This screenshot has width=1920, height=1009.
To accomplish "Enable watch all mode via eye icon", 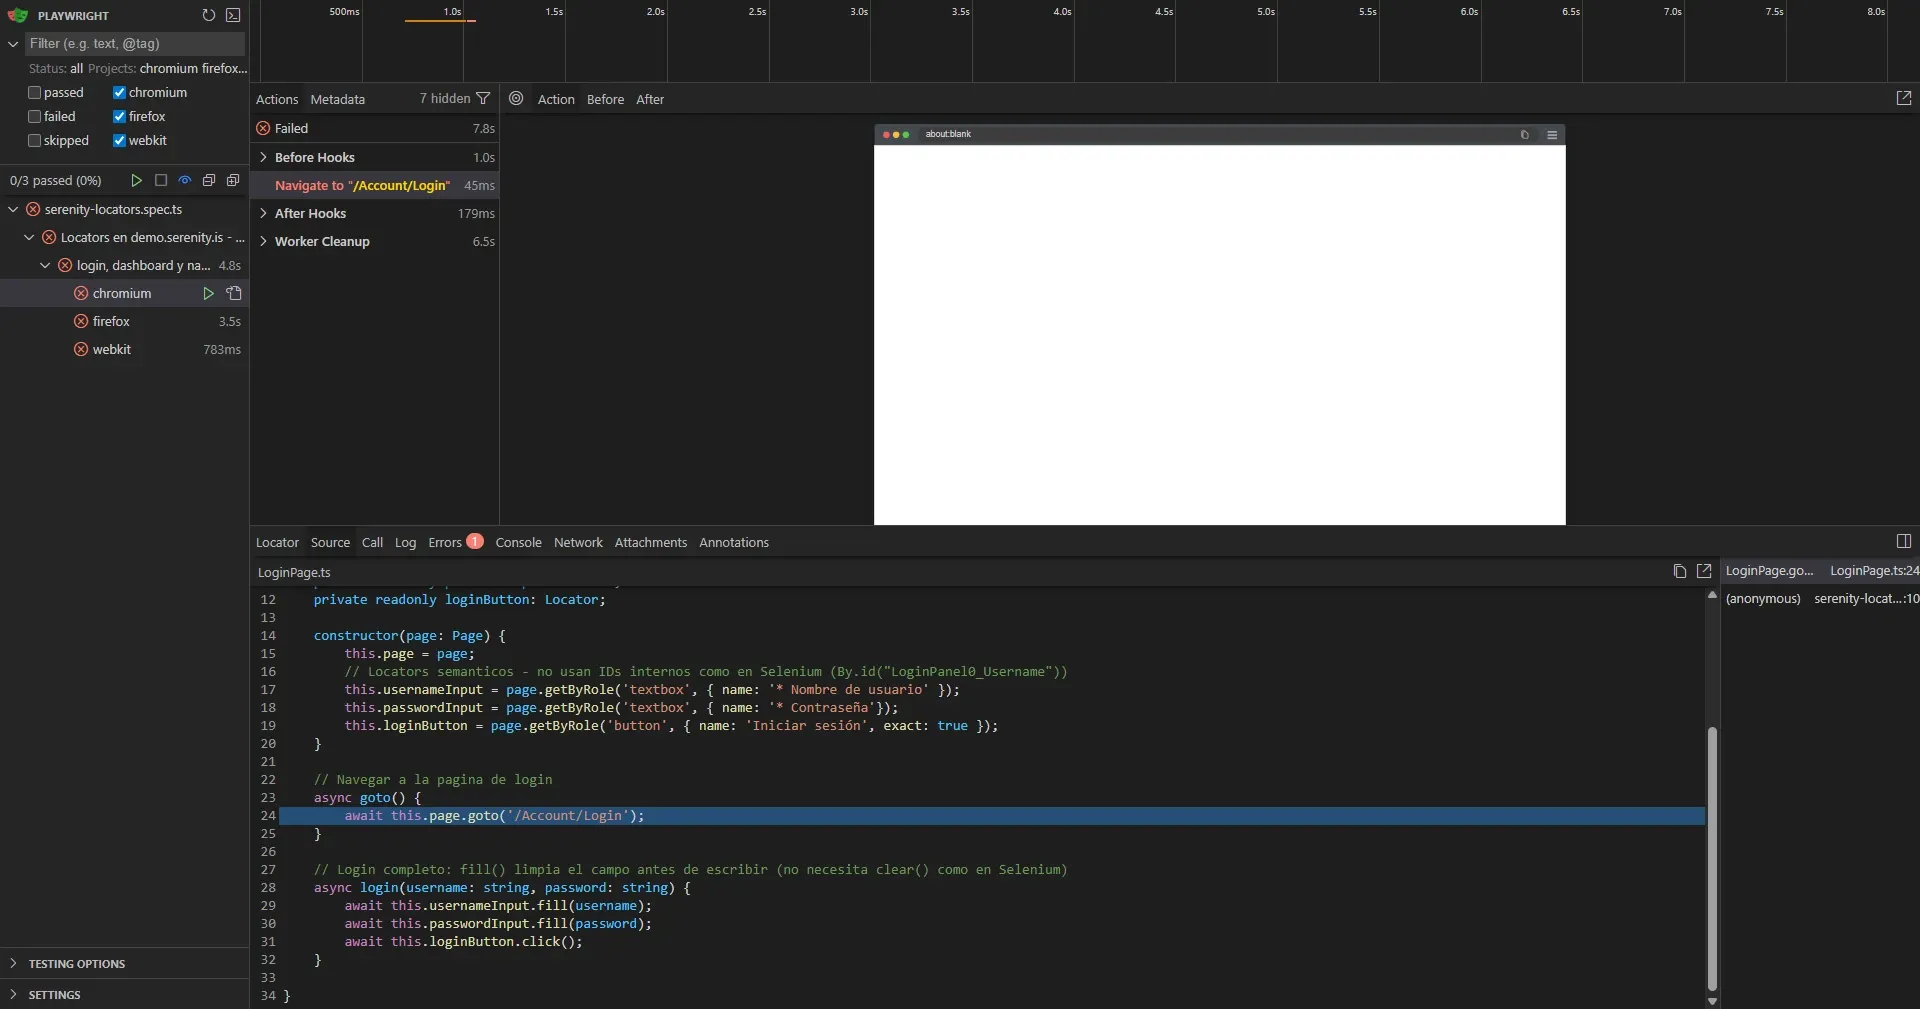I will 184,181.
